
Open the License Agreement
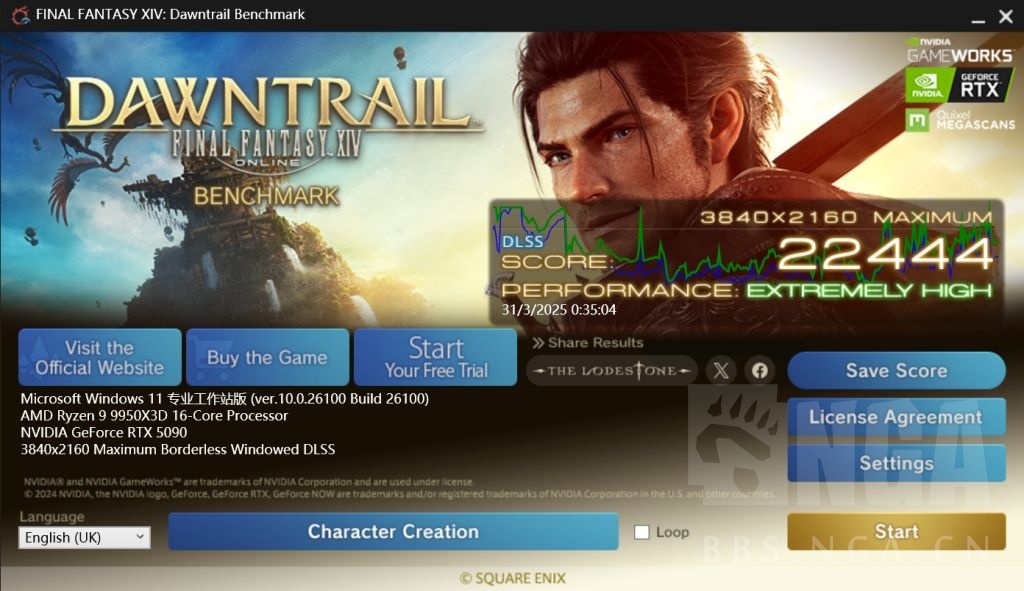click(896, 417)
